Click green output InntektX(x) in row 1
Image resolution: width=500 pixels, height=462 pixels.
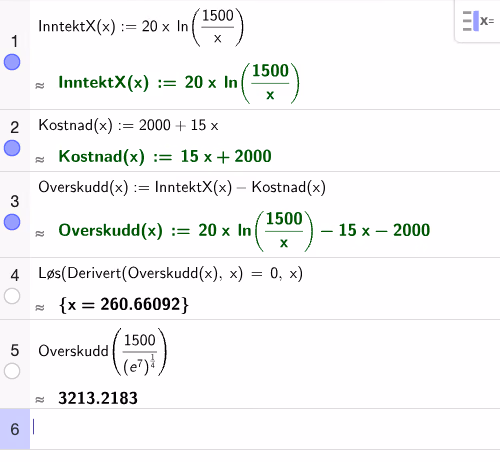tap(179, 82)
